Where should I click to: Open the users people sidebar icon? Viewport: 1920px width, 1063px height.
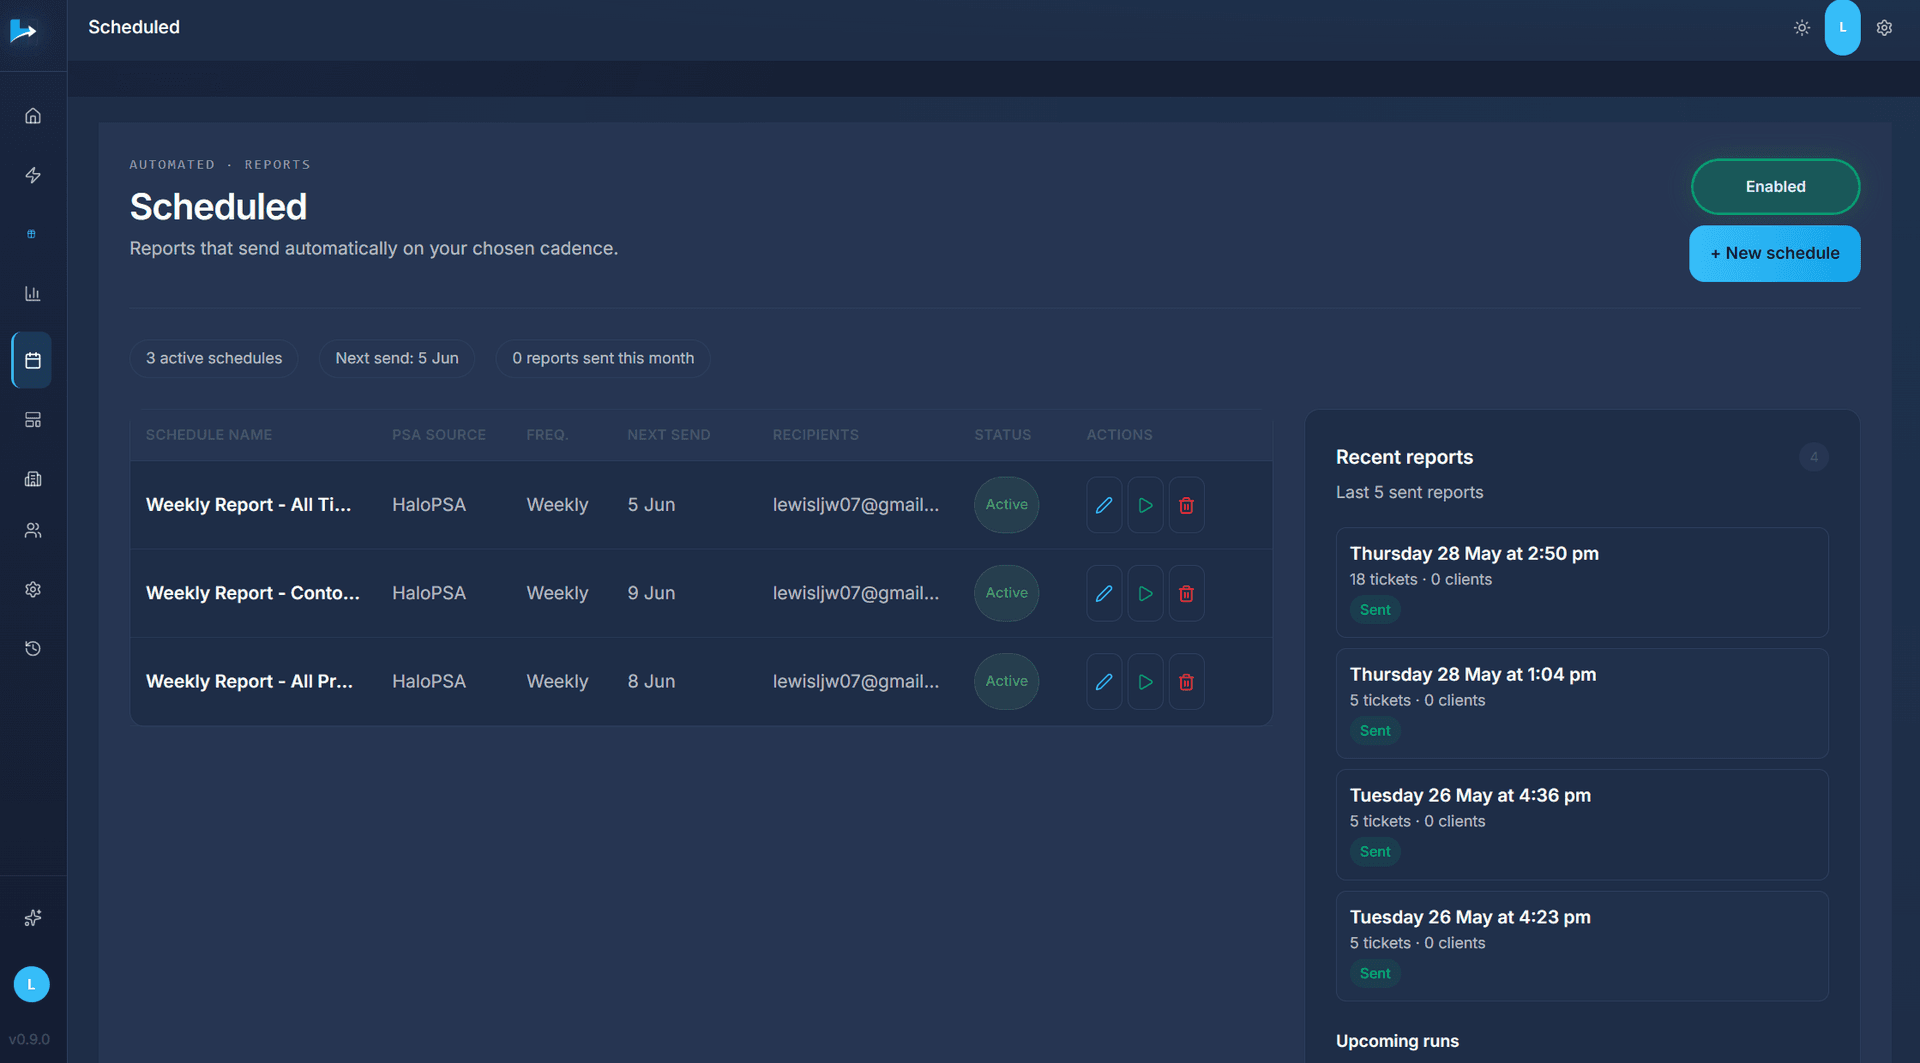33,530
